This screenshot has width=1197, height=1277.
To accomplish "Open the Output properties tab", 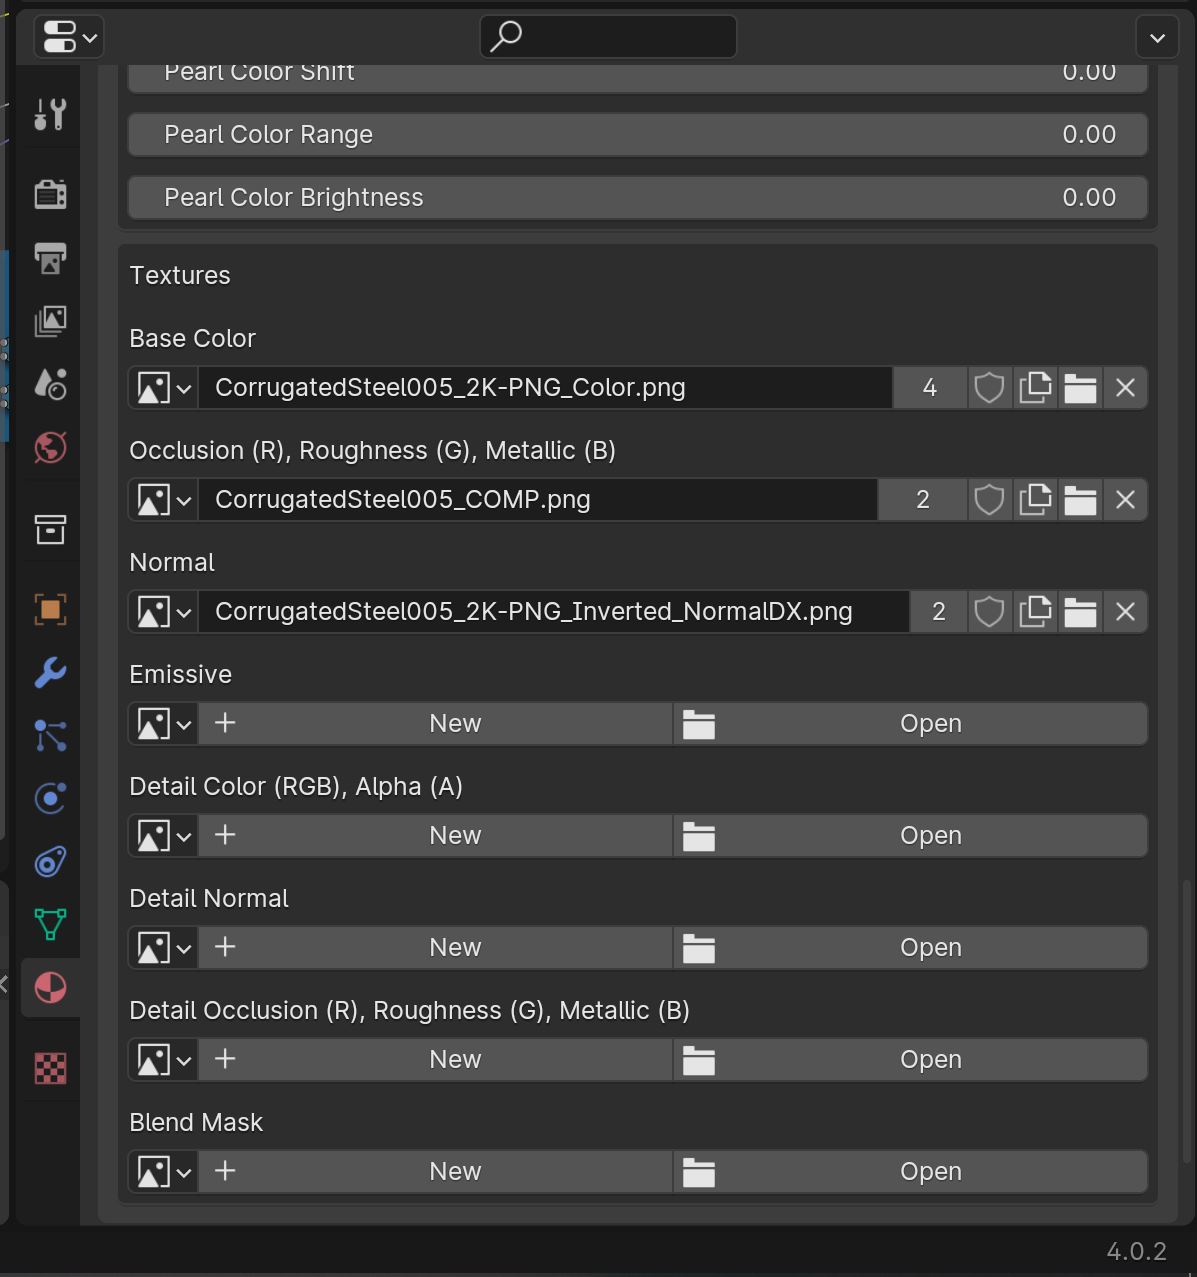I will tap(50, 259).
